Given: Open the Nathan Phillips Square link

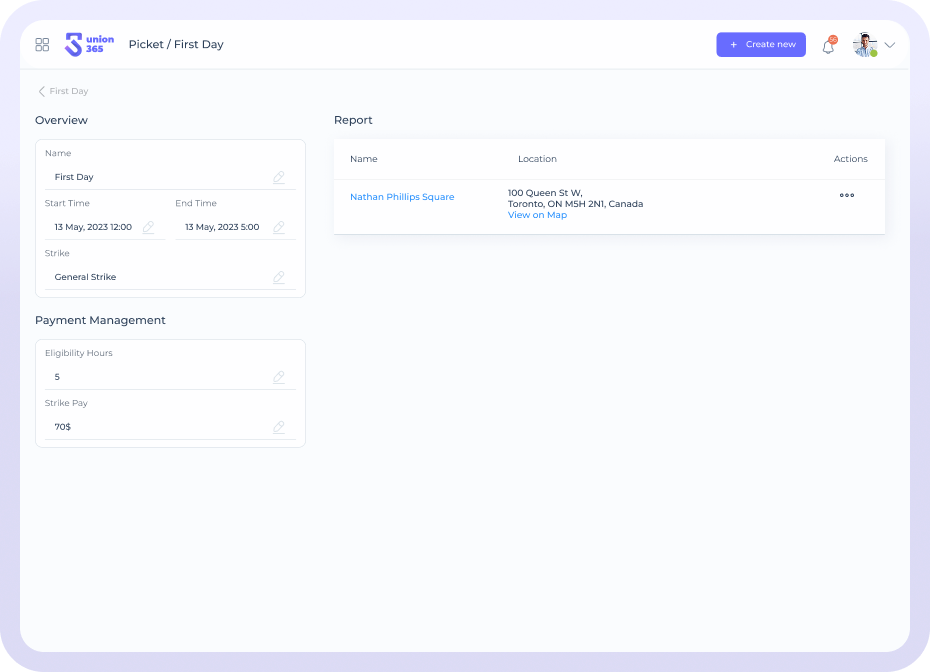Looking at the screenshot, I should 402,197.
